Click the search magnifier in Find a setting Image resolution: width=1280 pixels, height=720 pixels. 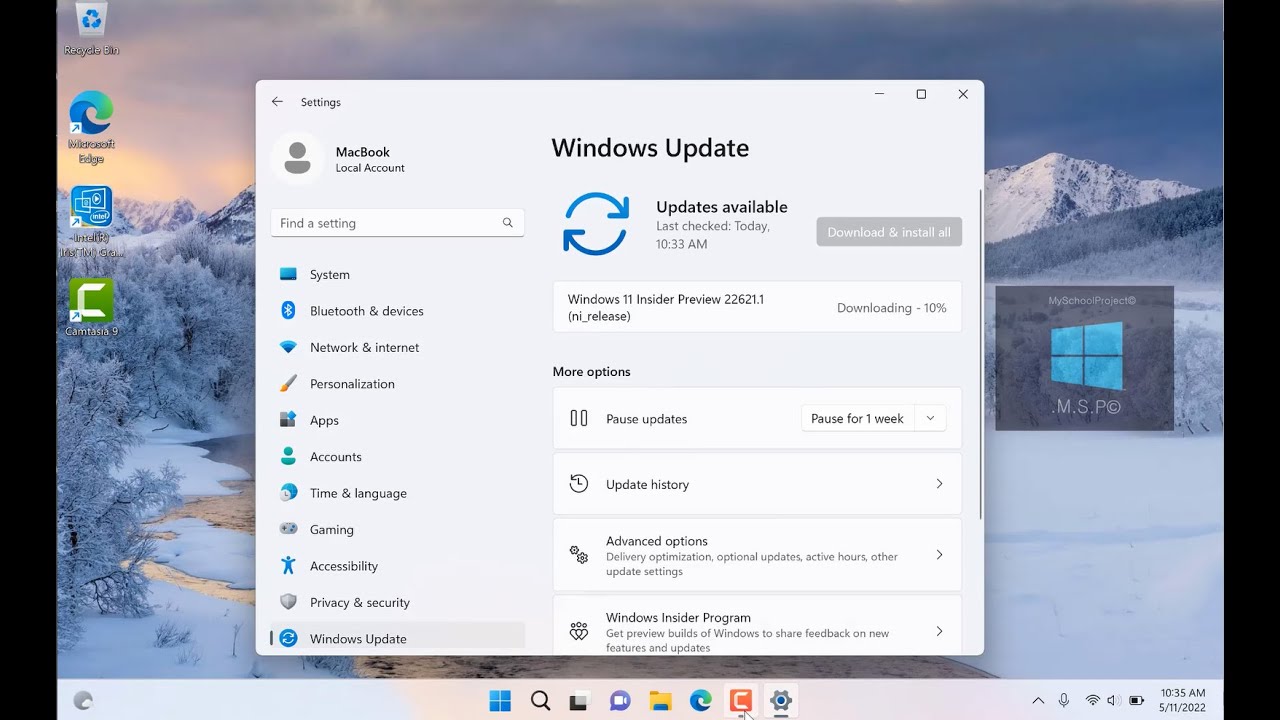point(508,223)
